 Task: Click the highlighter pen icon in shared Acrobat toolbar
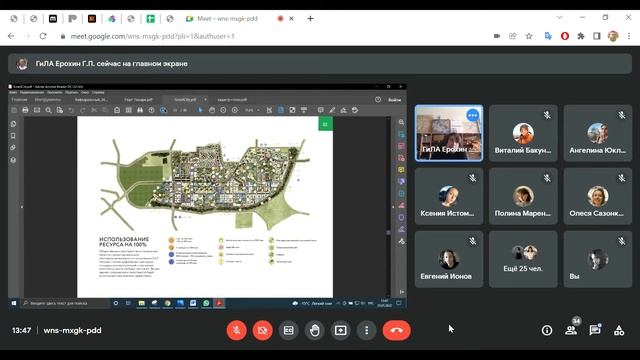coord(332,110)
